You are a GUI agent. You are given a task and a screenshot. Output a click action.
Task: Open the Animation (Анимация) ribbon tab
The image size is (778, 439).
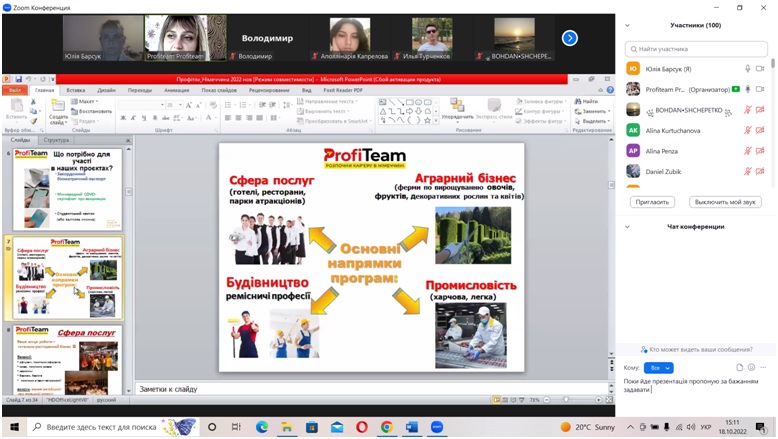point(176,90)
